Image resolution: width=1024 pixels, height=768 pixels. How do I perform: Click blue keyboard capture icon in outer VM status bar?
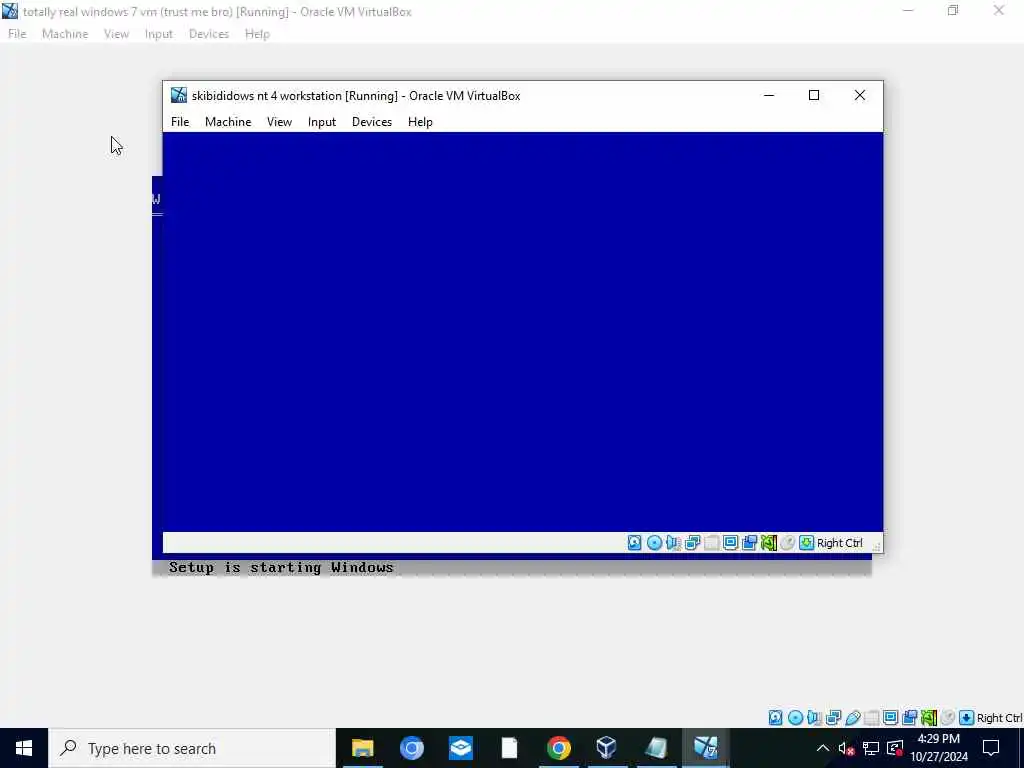tap(967, 718)
